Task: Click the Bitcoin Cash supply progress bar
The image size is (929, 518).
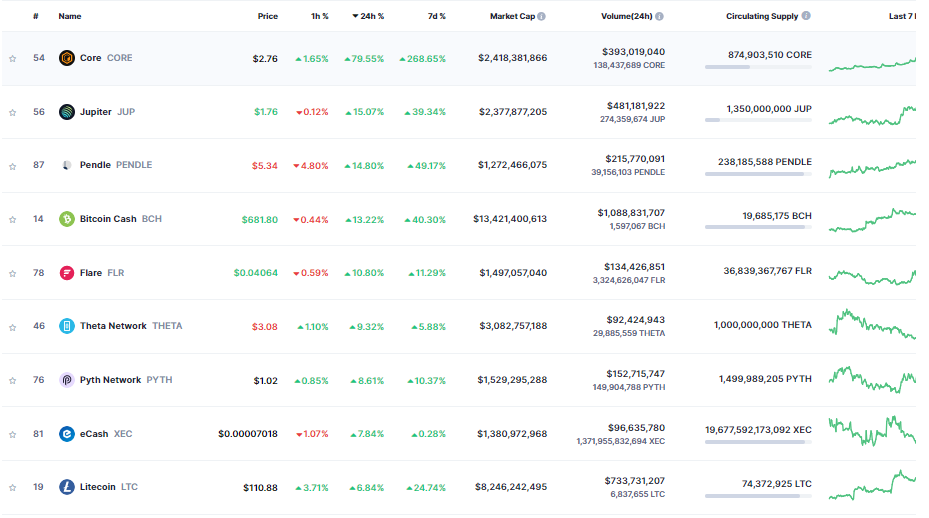Action: 758,228
